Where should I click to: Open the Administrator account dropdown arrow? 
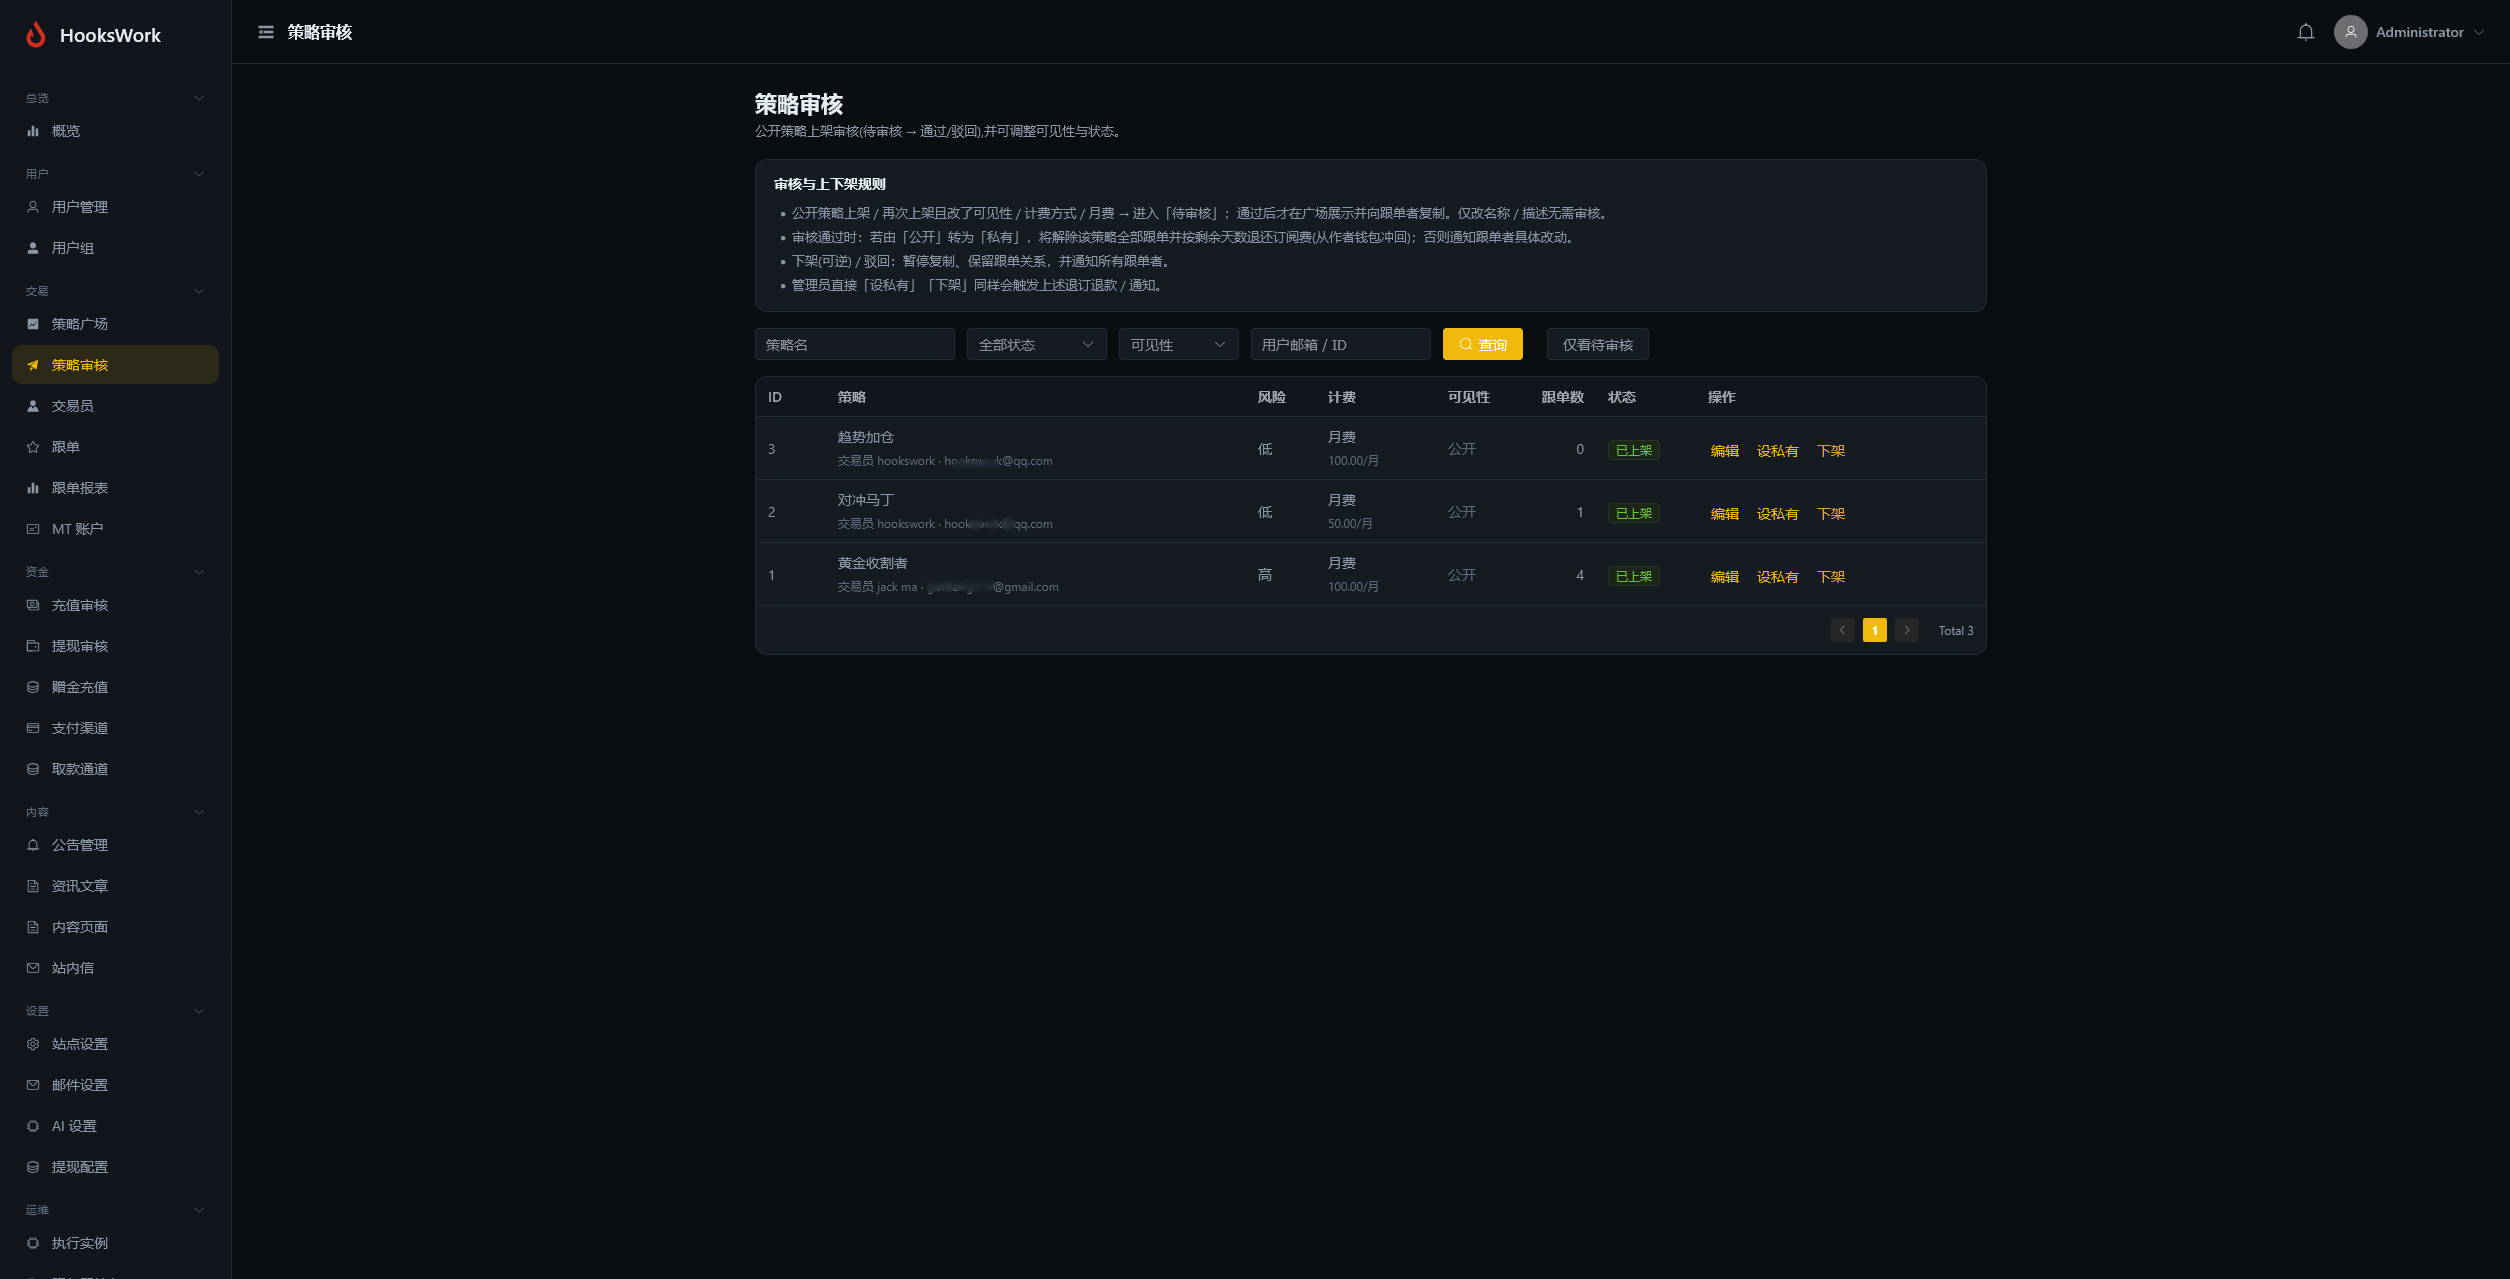pos(2479,32)
